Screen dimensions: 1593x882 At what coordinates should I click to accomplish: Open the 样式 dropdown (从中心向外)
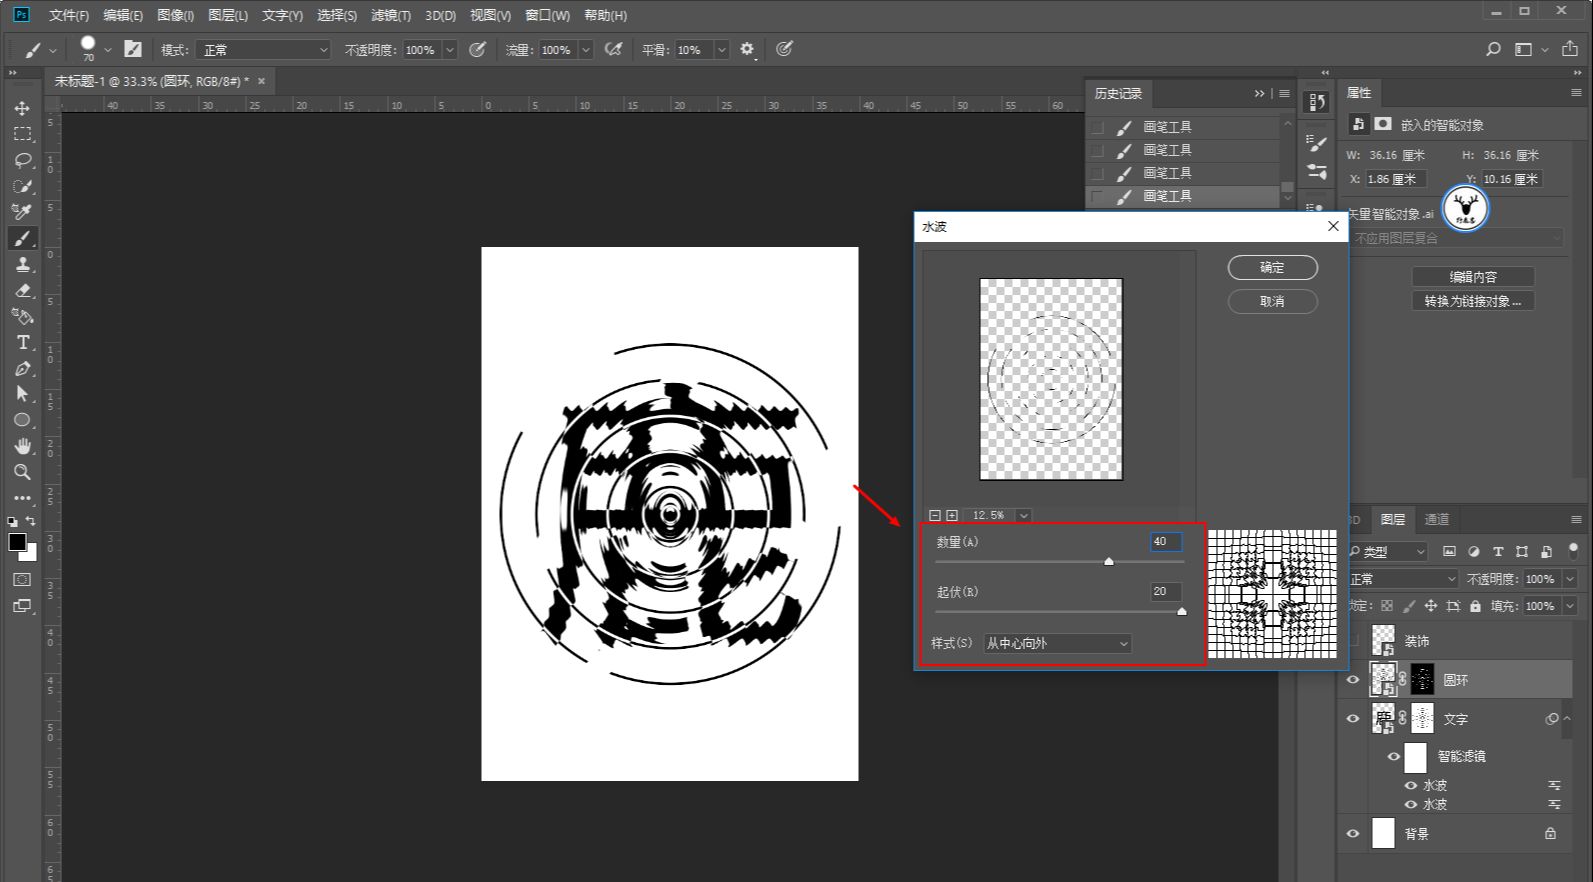1058,643
